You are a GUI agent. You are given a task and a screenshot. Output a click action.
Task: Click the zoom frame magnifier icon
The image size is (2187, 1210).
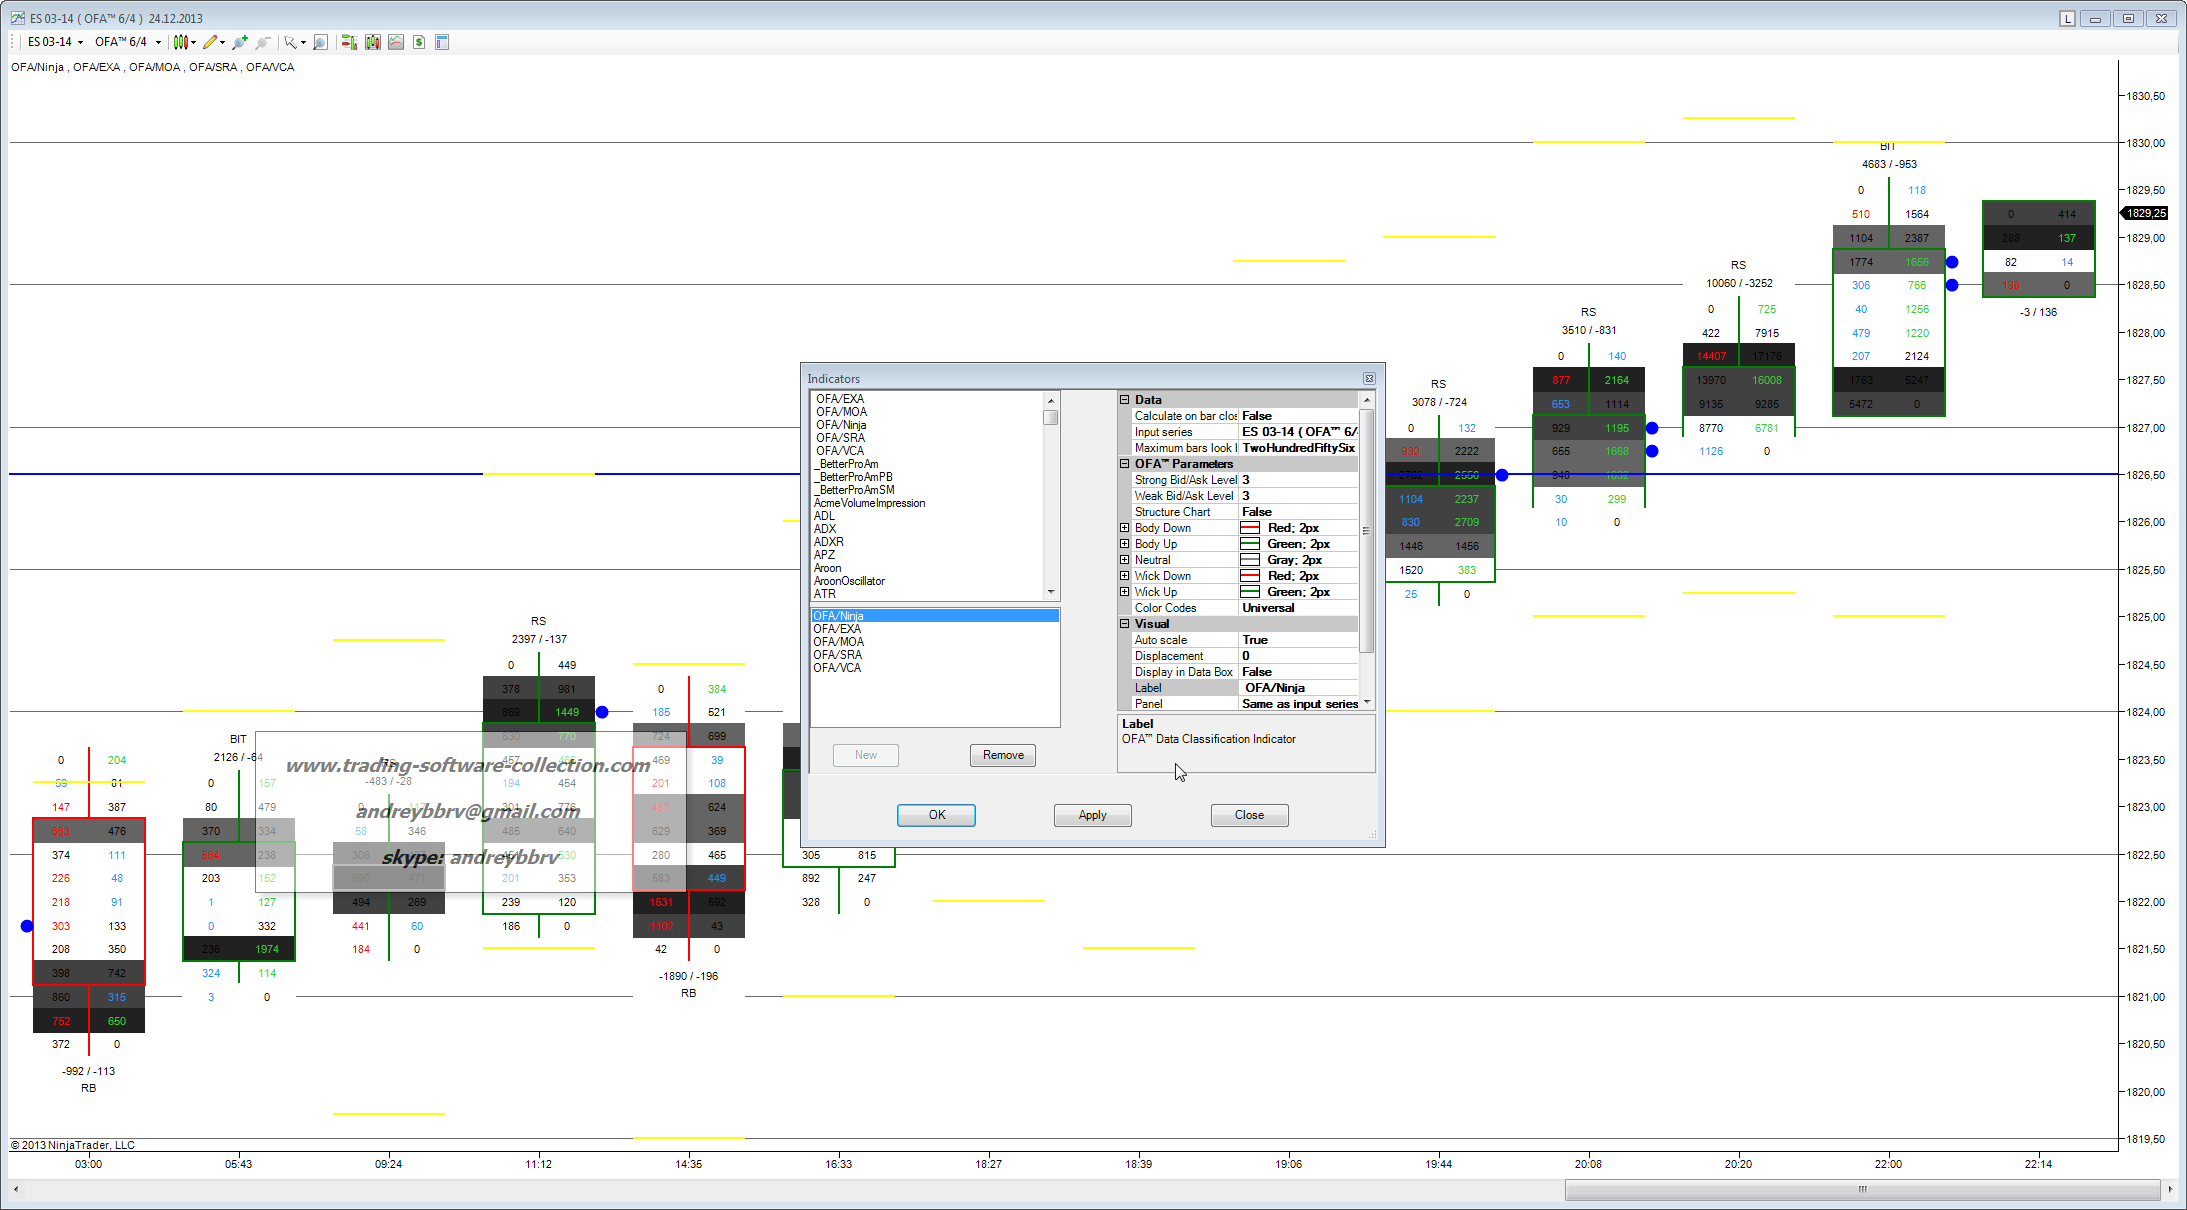point(320,42)
